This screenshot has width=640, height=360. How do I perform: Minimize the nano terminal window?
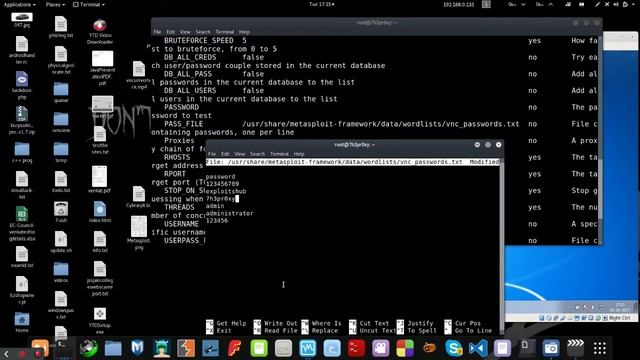point(477,144)
